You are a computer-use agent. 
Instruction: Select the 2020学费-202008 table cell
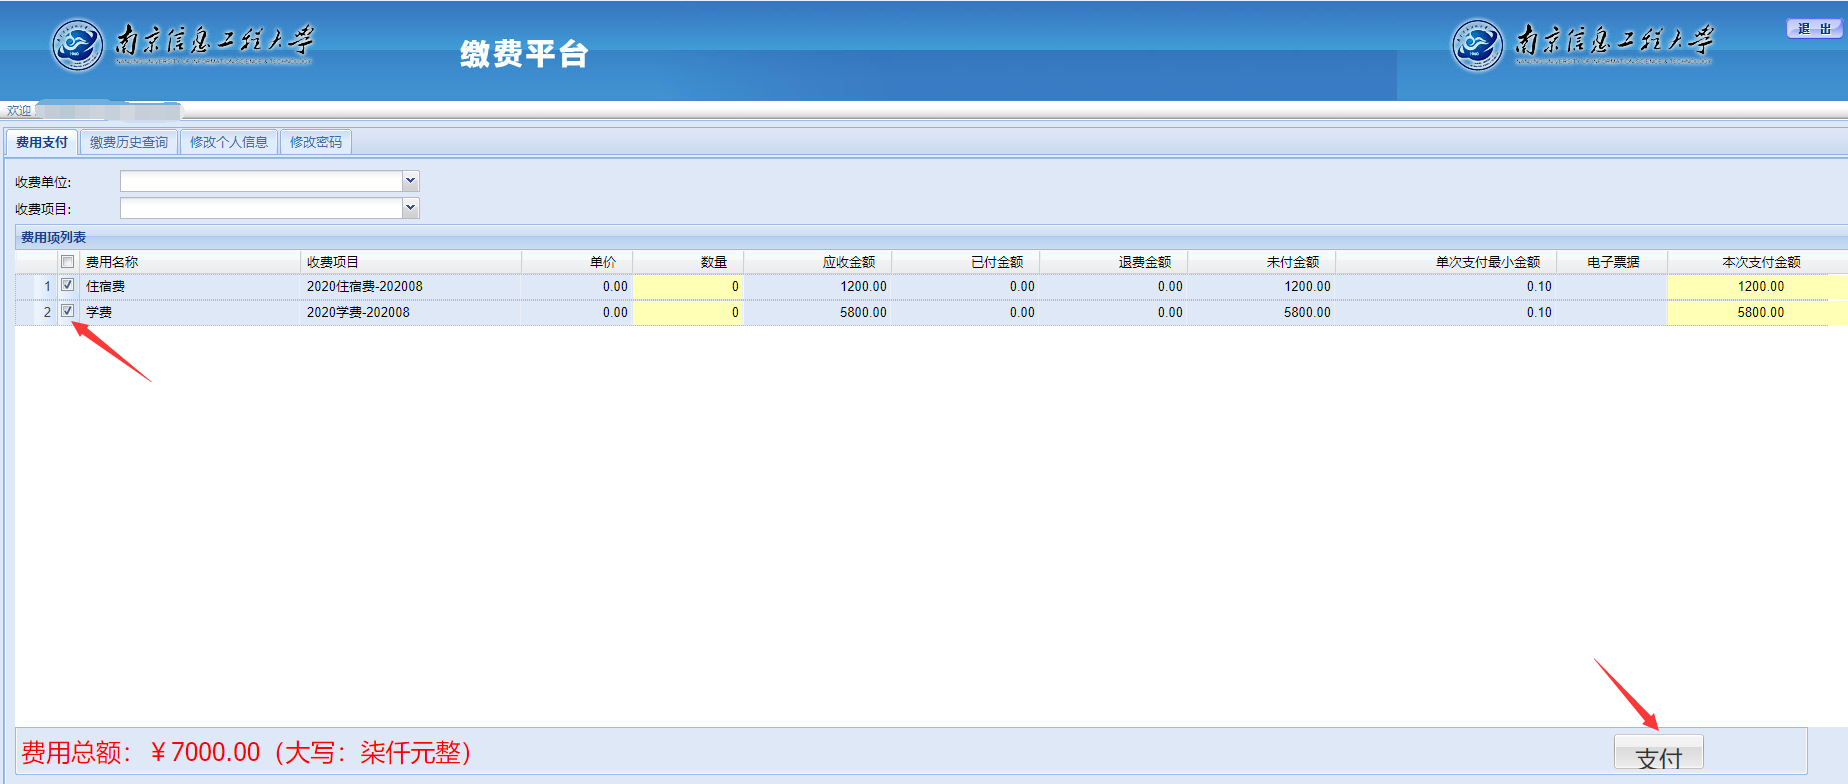point(358,313)
